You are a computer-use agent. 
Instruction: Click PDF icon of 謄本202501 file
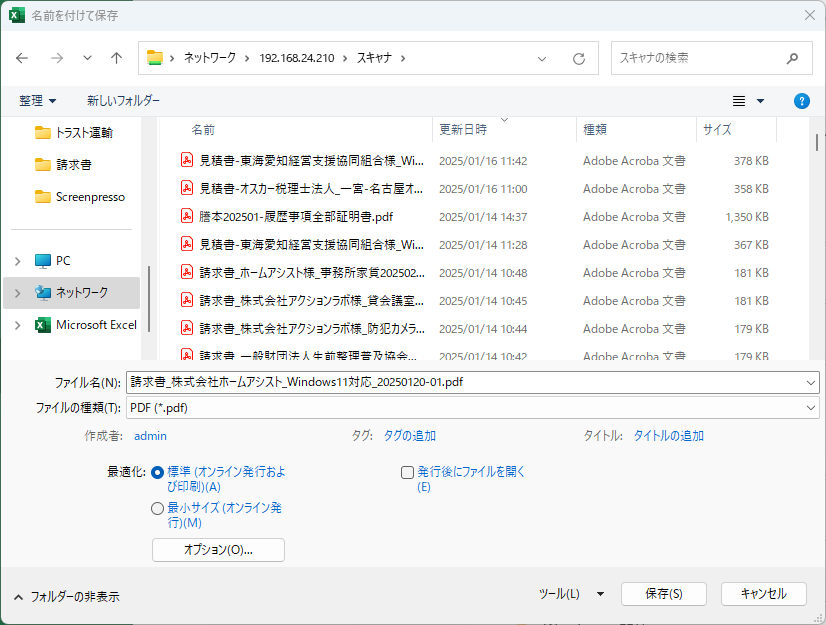186,216
